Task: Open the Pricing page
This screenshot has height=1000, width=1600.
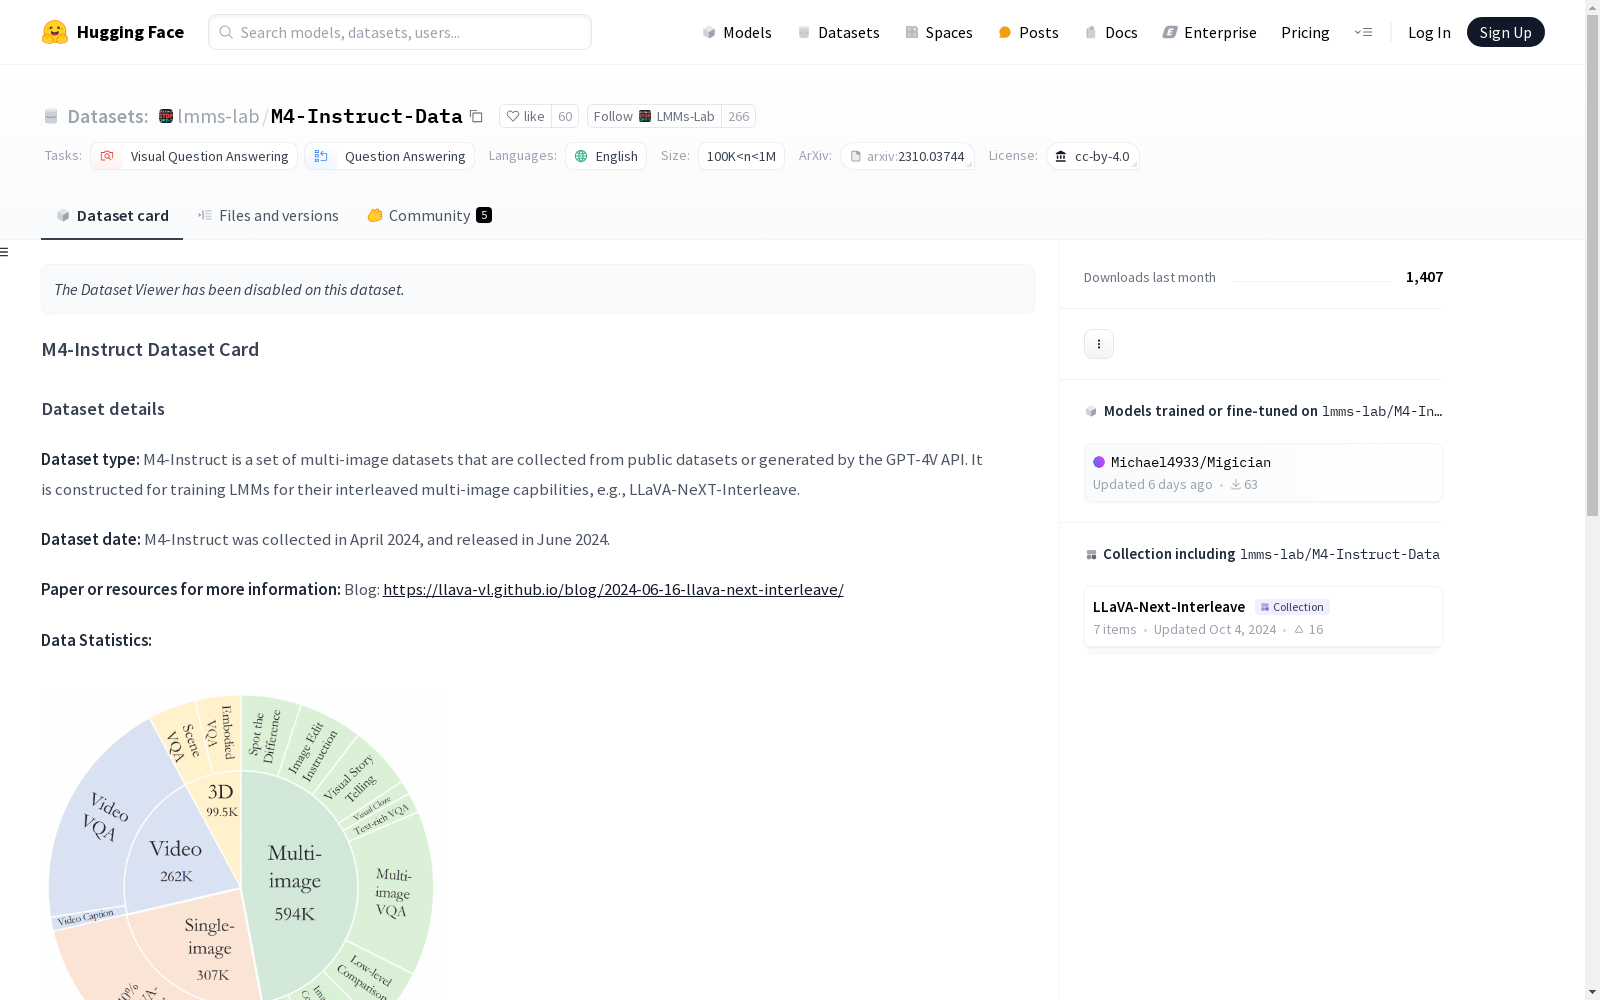Action: point(1305,32)
